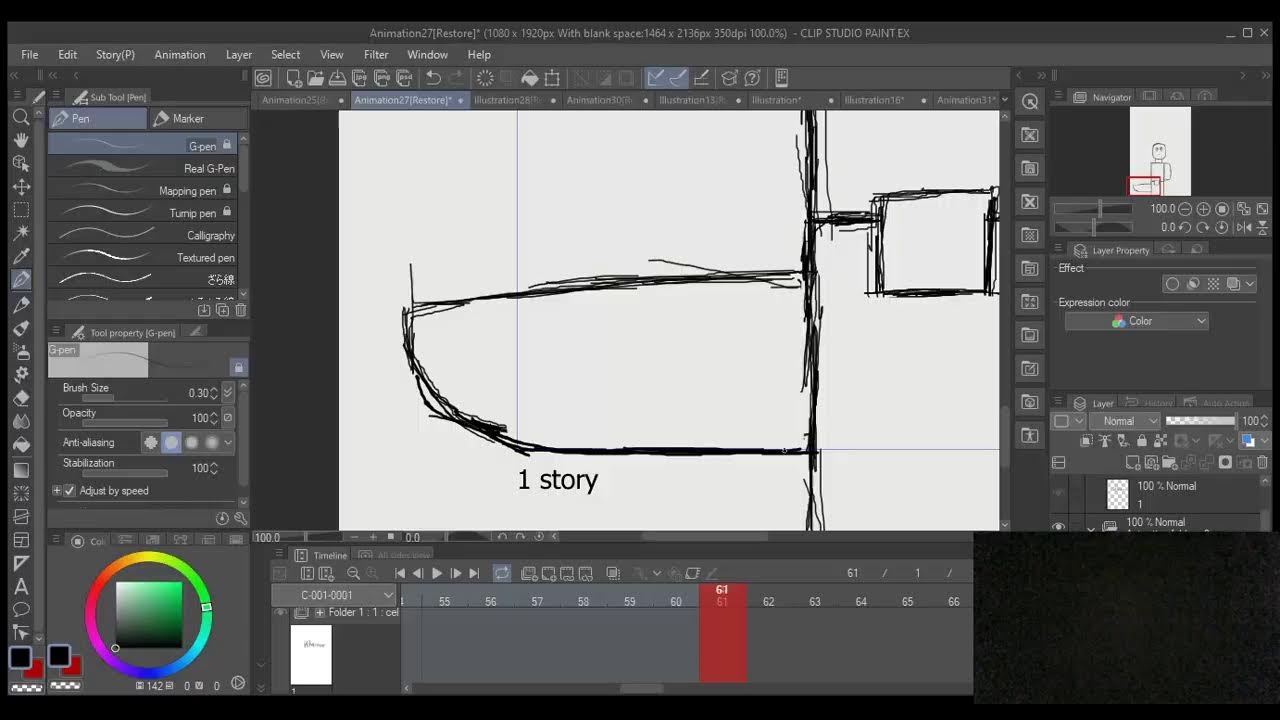Select the Text tool

tap(21, 587)
